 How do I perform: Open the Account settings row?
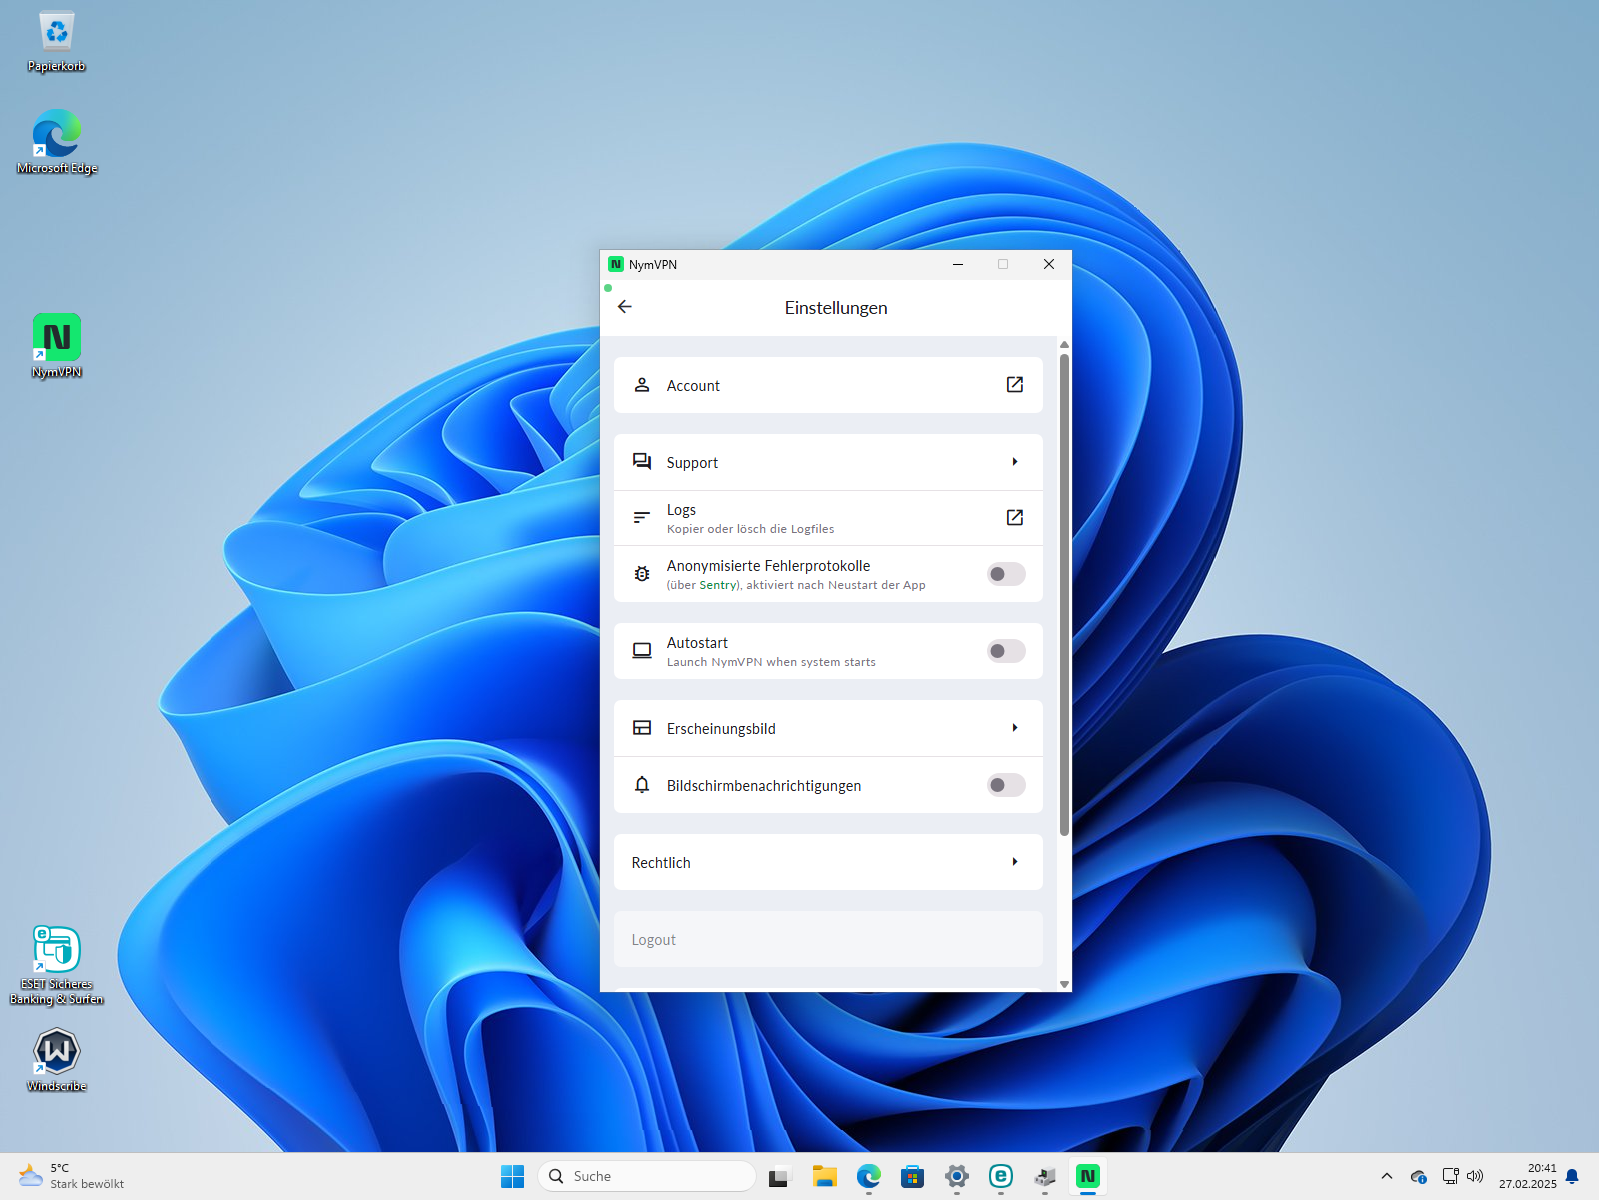[828, 385]
